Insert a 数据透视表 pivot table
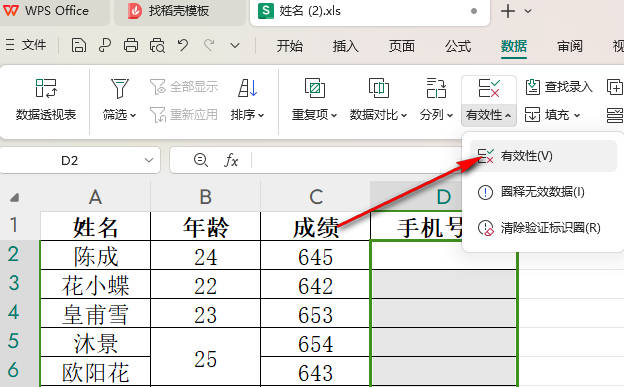 (x=46, y=99)
